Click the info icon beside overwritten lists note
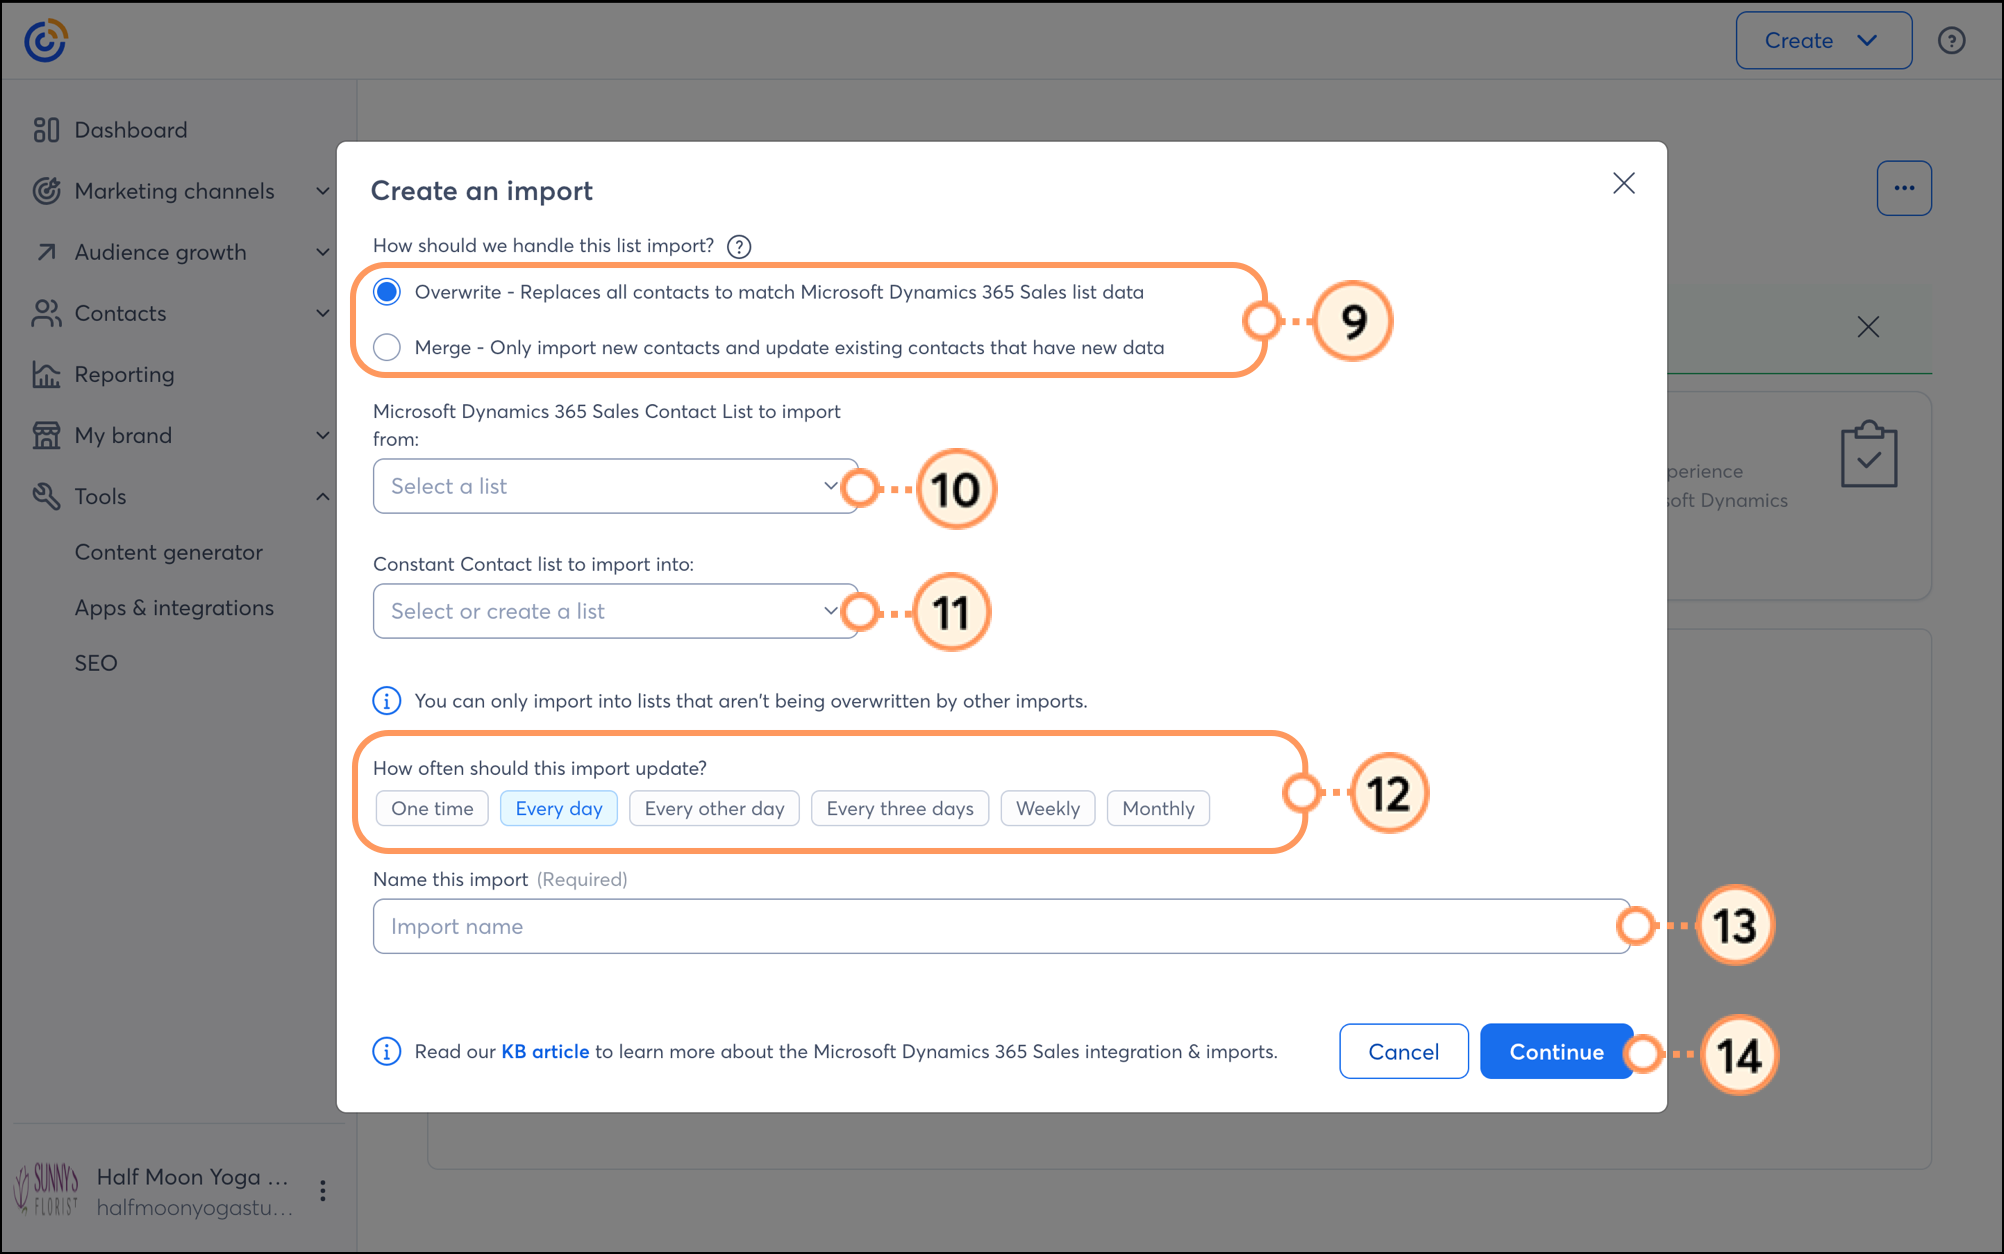 point(387,701)
